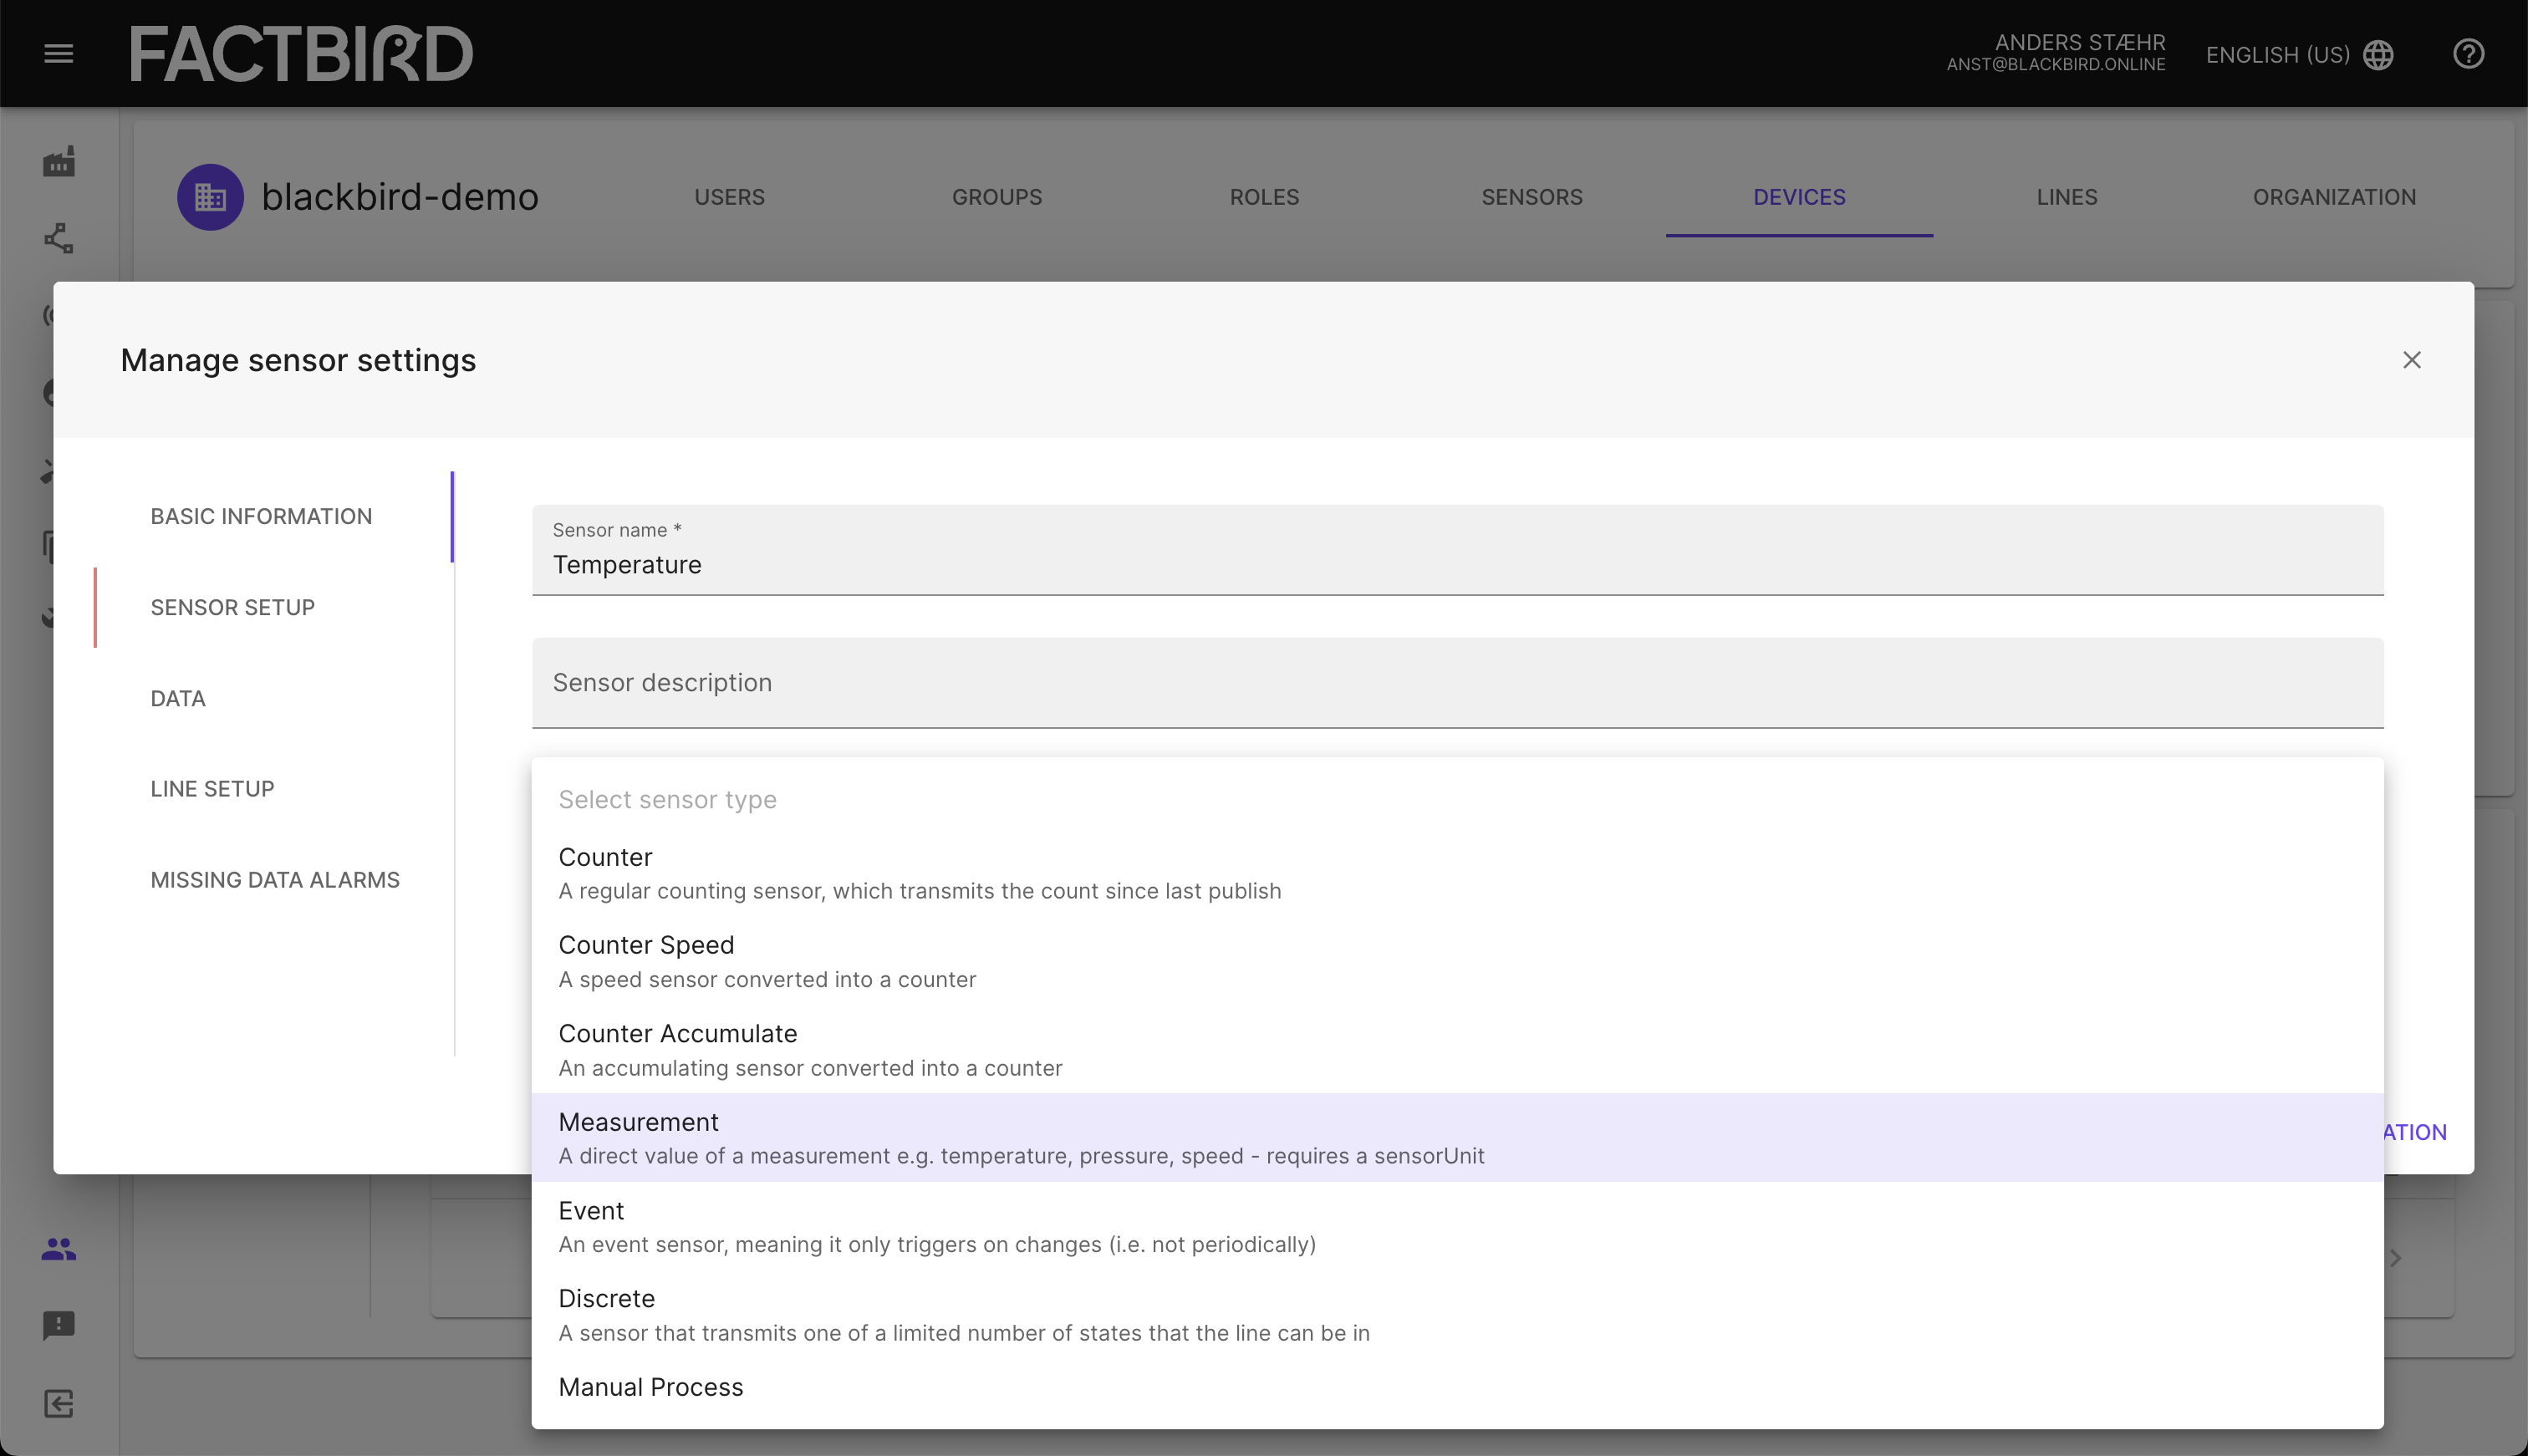This screenshot has width=2528, height=1456.
Task: Open the share nodes sidebar icon
Action: tap(59, 238)
